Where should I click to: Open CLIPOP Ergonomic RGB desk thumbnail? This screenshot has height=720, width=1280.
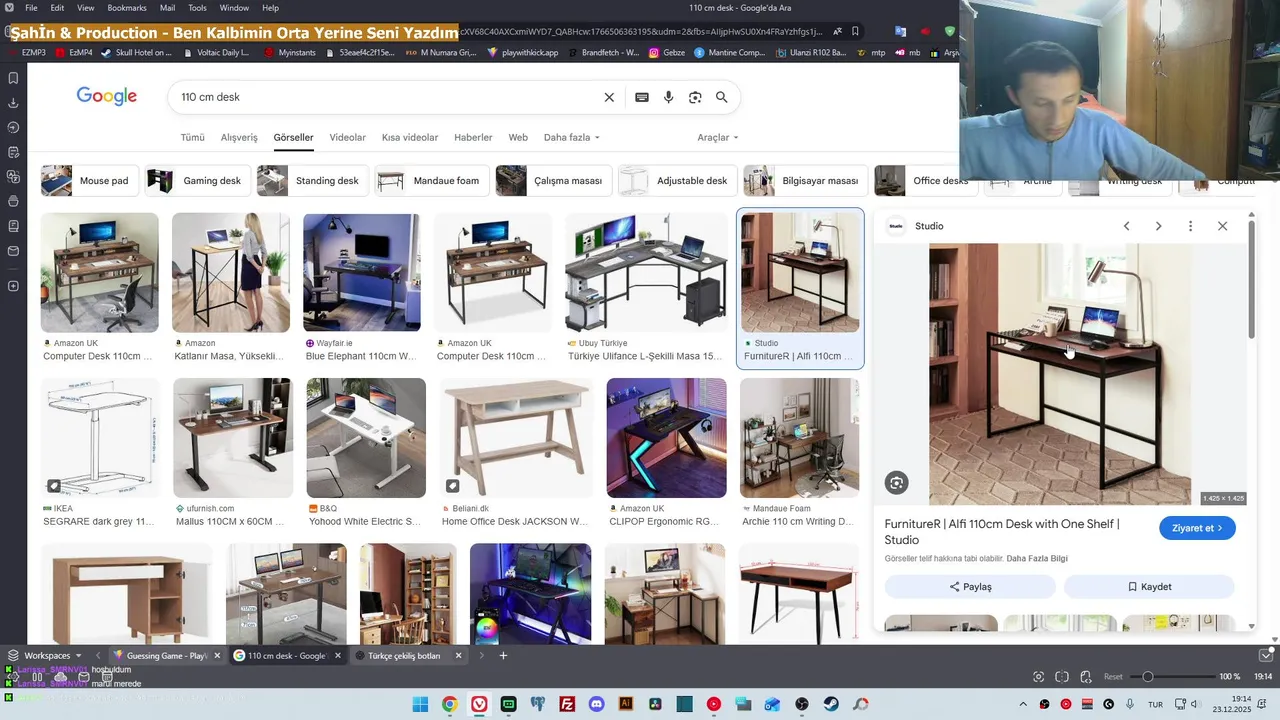(x=666, y=438)
